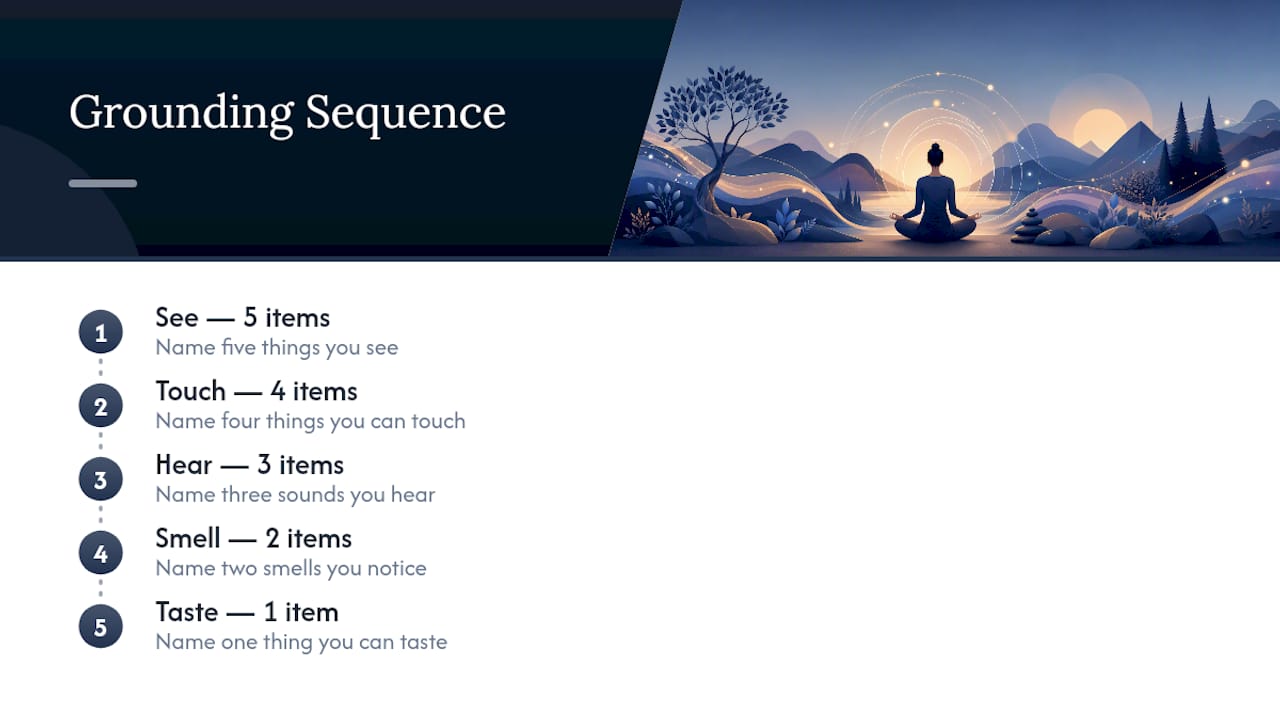Click the number 3 step circle
Image resolution: width=1280 pixels, height=720 pixels.
(x=101, y=479)
